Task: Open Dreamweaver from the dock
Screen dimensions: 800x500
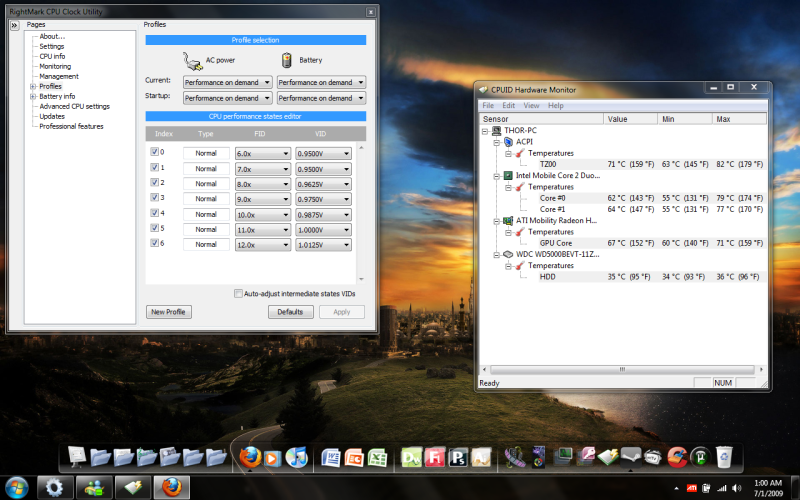Action: point(411,458)
